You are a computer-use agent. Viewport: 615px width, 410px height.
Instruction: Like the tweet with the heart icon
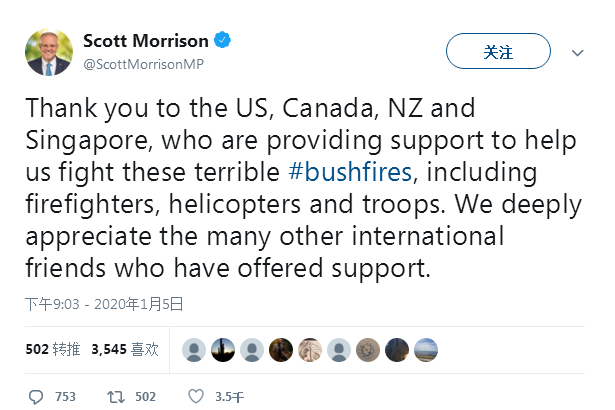pos(197,396)
